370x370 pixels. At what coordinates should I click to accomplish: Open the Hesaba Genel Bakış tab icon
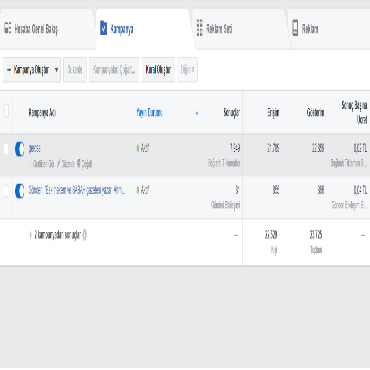(x=8, y=28)
